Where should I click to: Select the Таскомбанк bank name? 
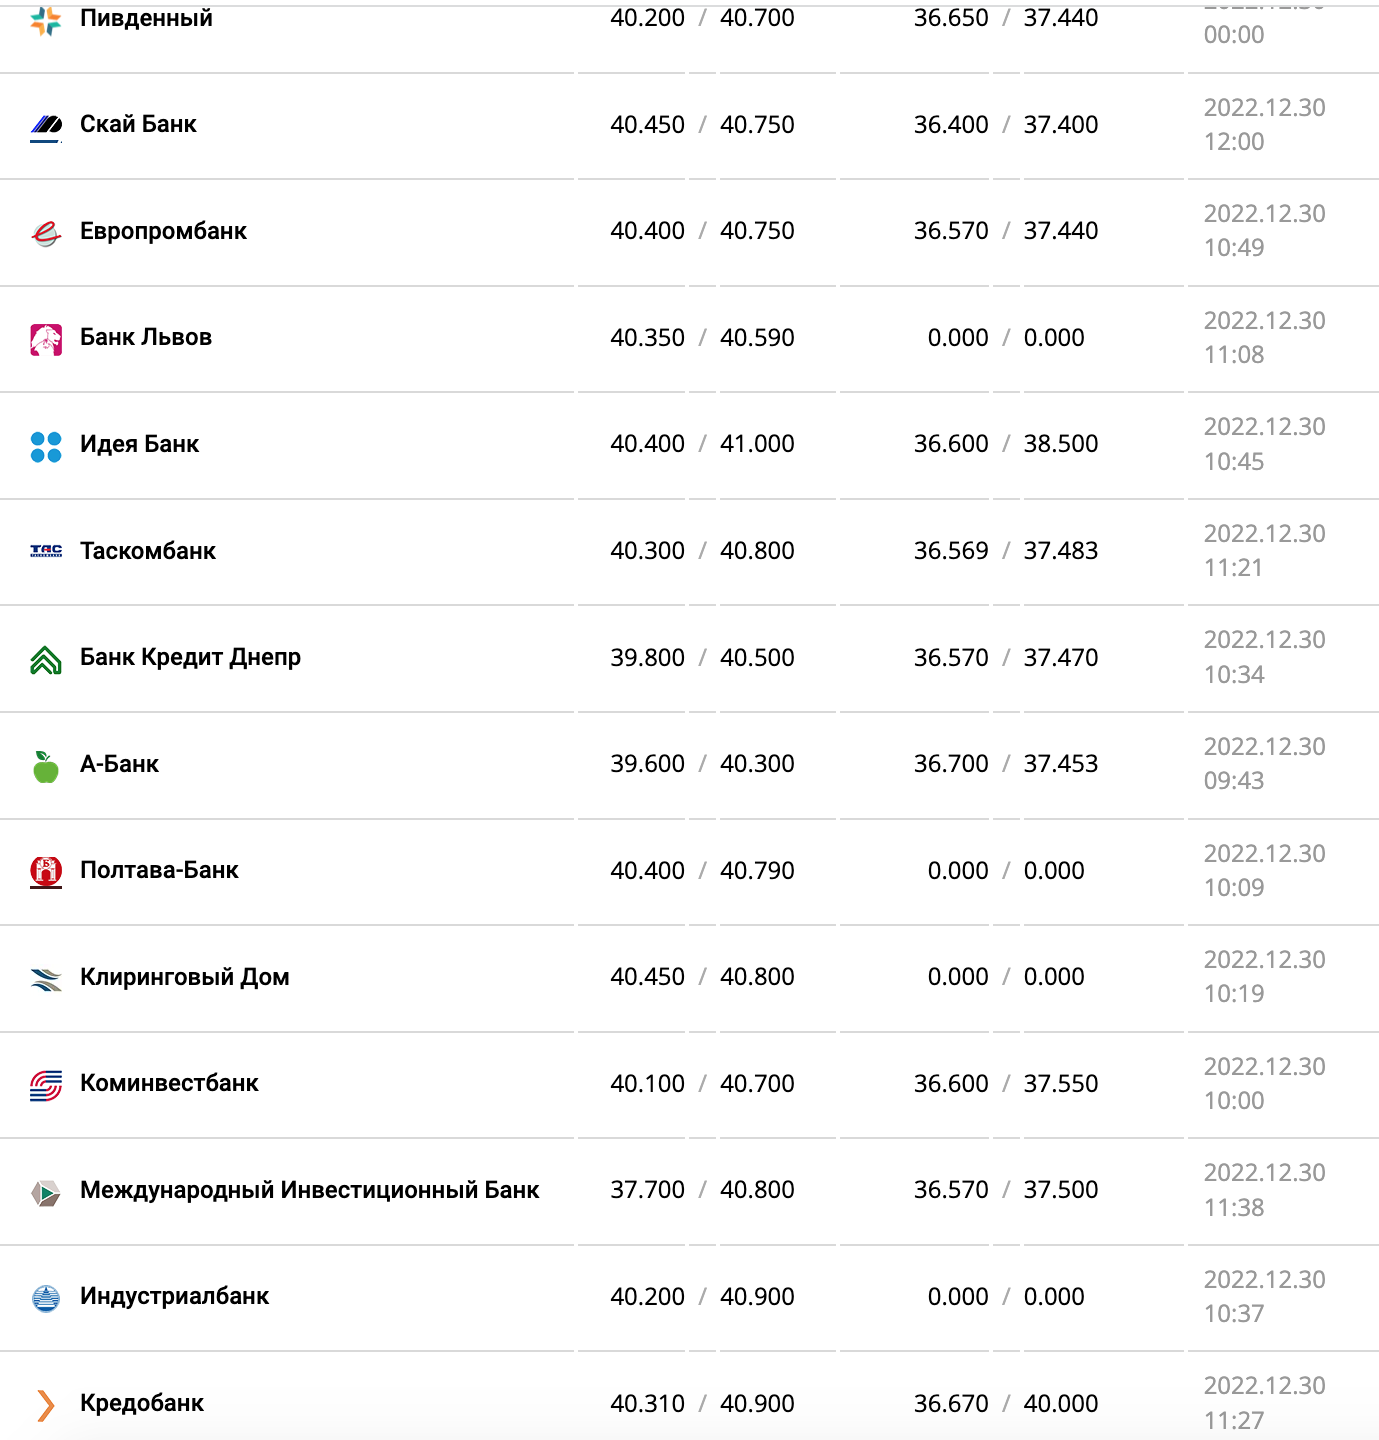pyautogui.click(x=148, y=551)
